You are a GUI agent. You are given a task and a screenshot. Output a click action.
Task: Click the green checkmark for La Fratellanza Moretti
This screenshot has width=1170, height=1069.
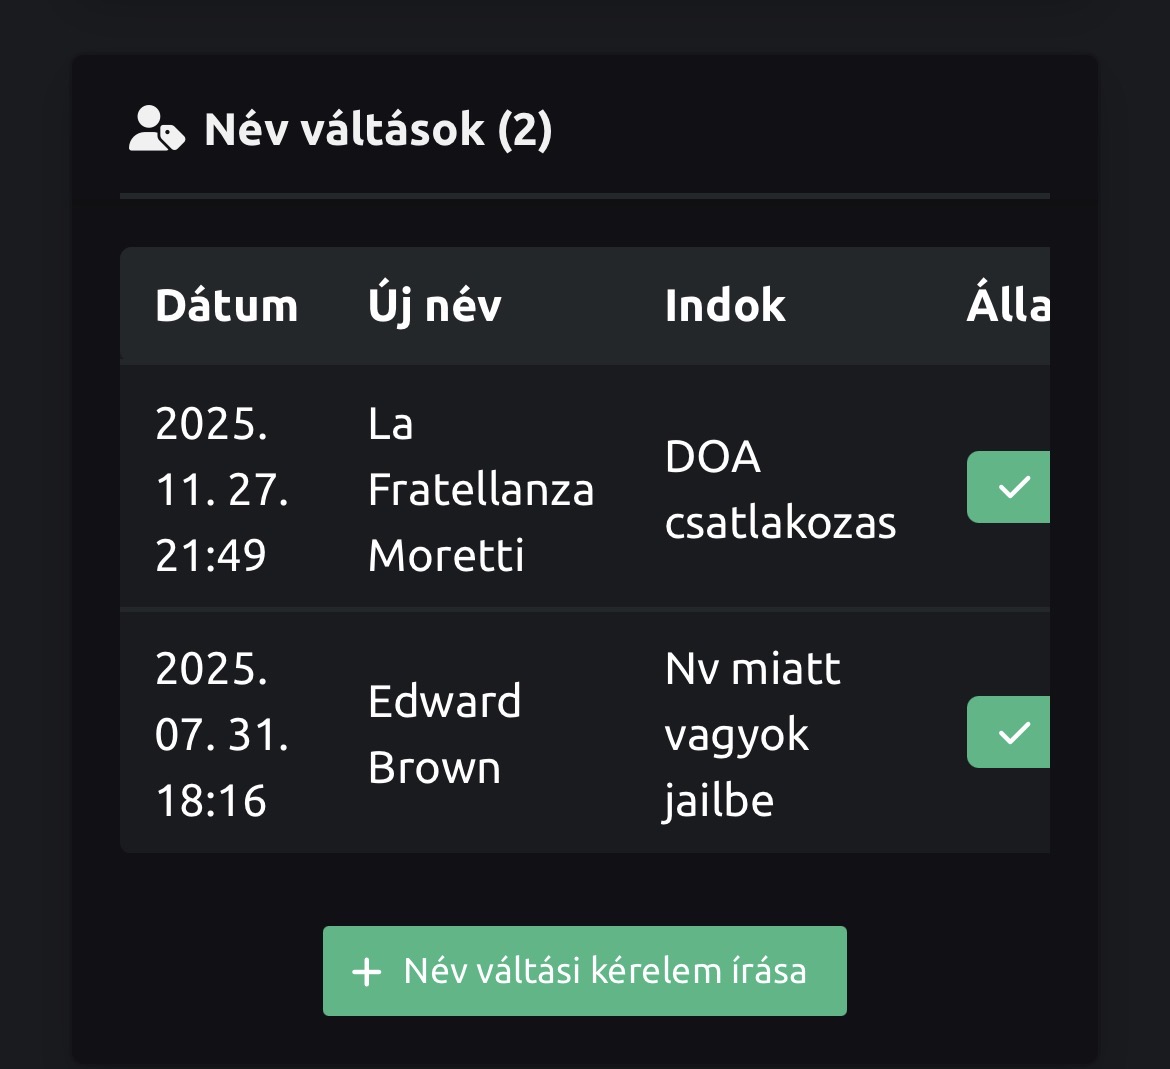pos(1012,487)
